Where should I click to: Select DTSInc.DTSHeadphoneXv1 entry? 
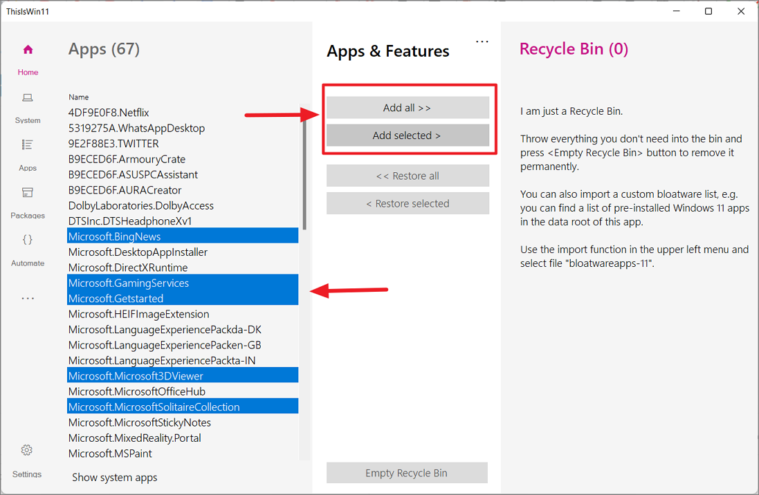pos(182,221)
